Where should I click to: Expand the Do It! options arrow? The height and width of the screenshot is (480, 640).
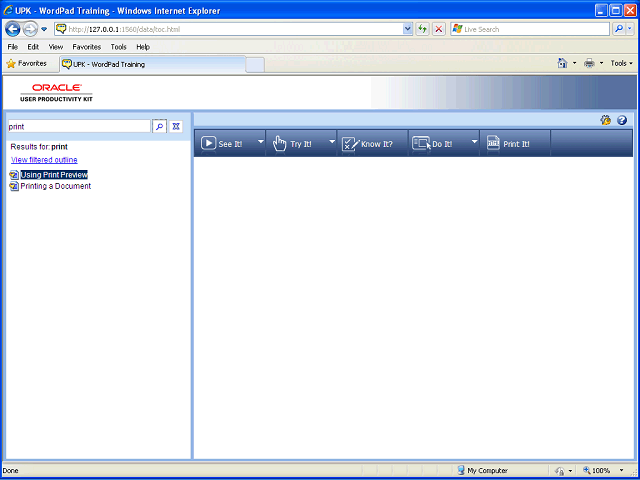474,142
